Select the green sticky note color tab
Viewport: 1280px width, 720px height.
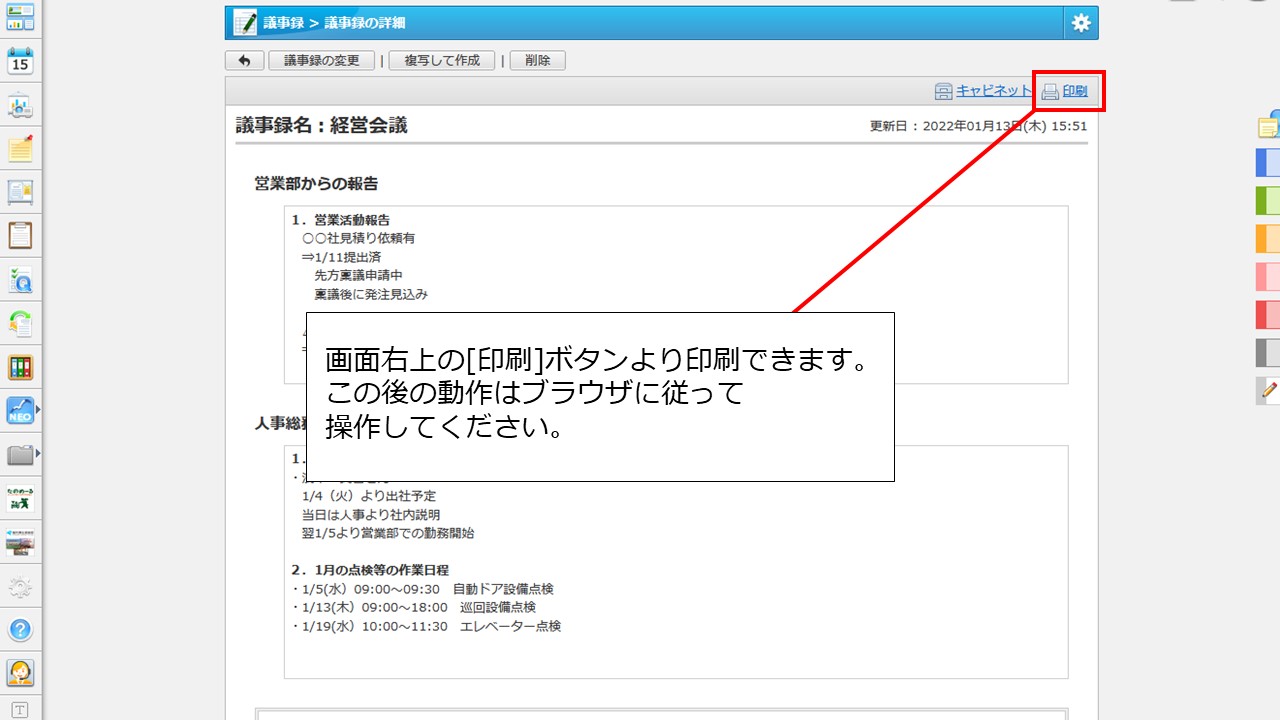(x=1267, y=200)
